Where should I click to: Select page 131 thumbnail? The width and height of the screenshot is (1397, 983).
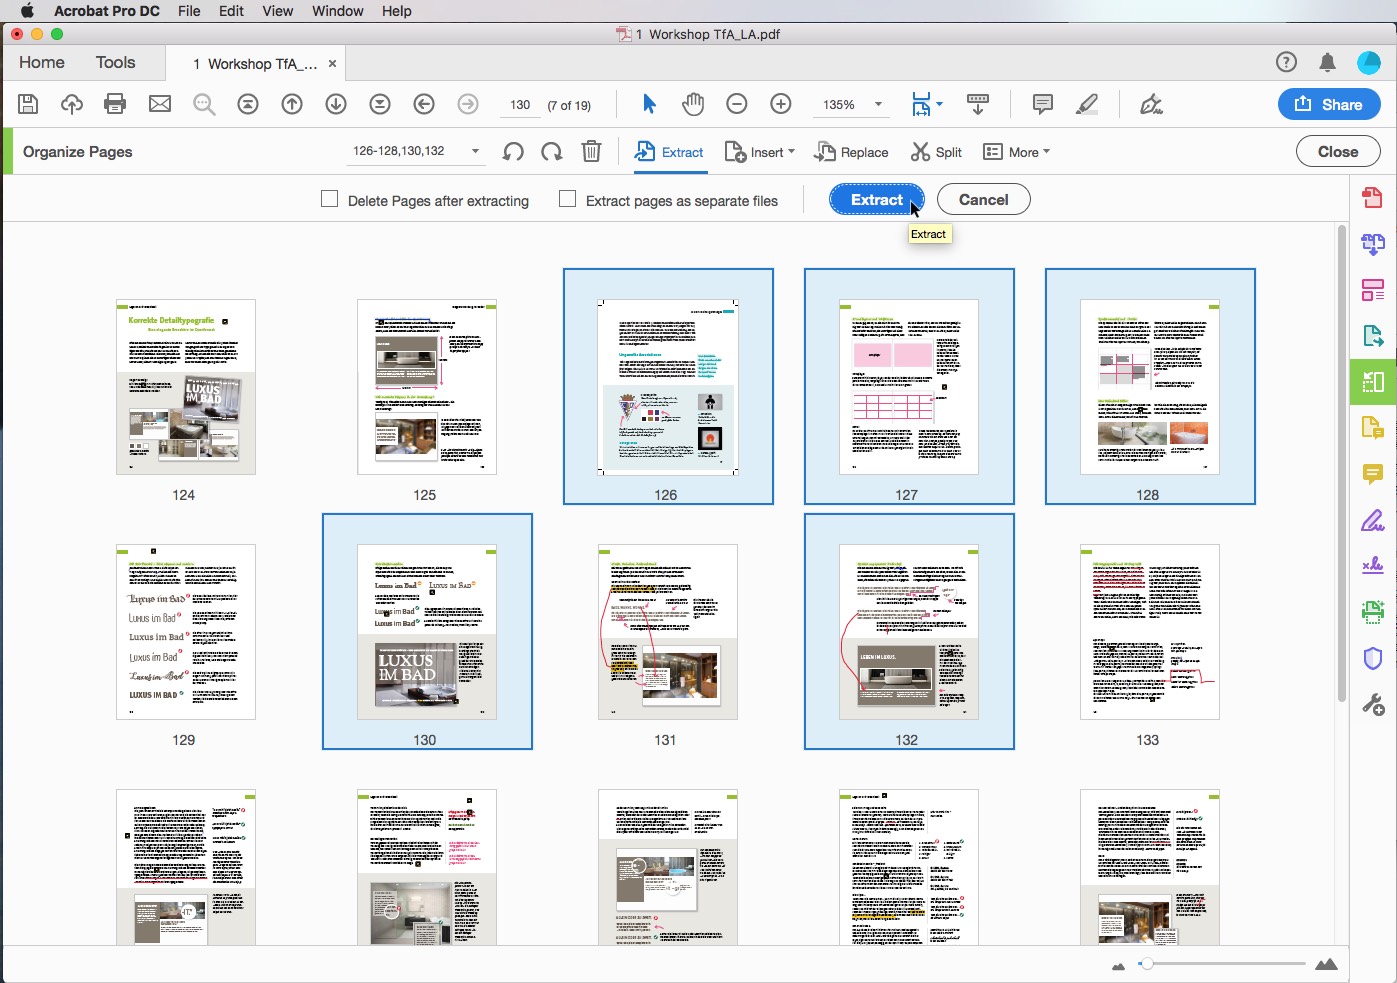[668, 632]
